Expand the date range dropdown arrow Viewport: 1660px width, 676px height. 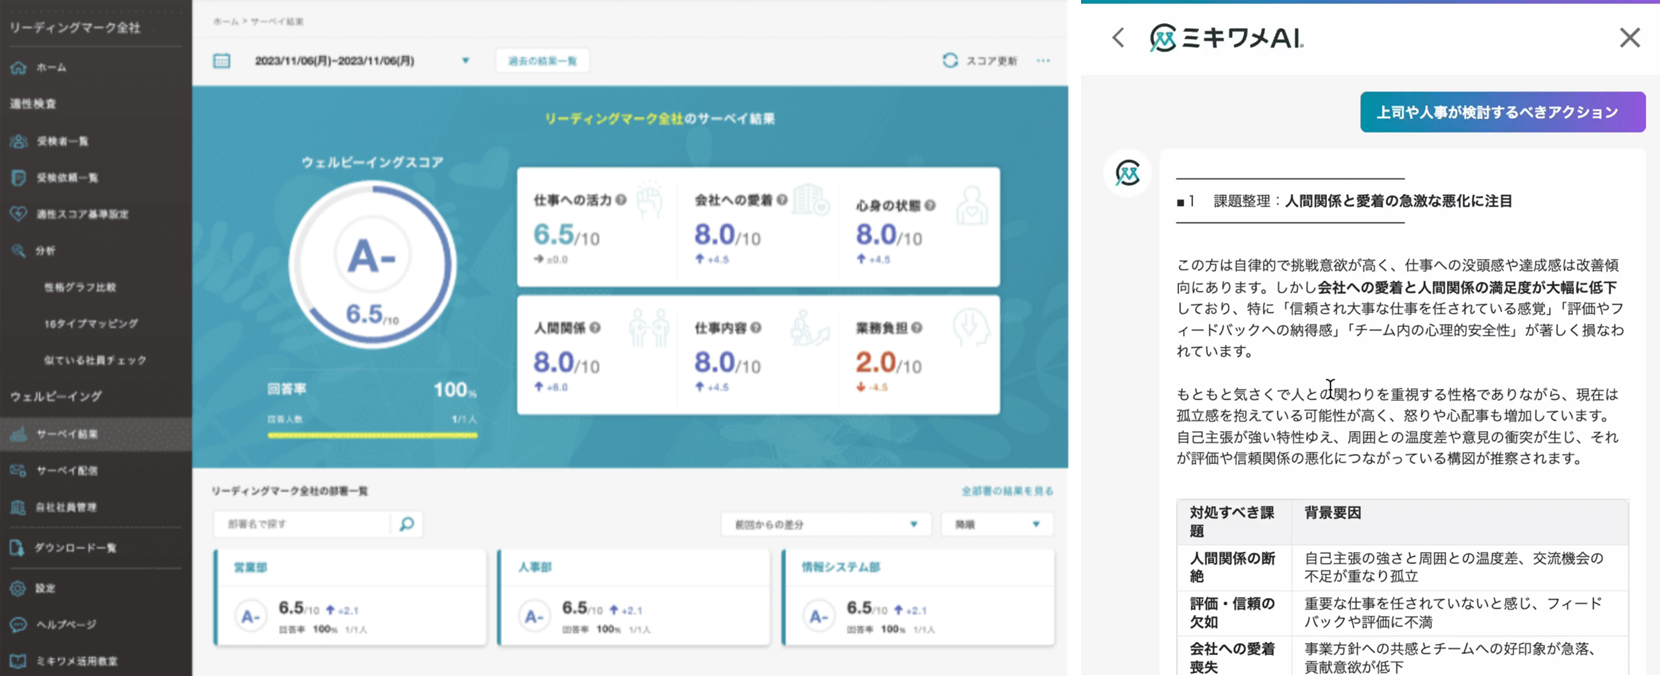pyautogui.click(x=465, y=61)
